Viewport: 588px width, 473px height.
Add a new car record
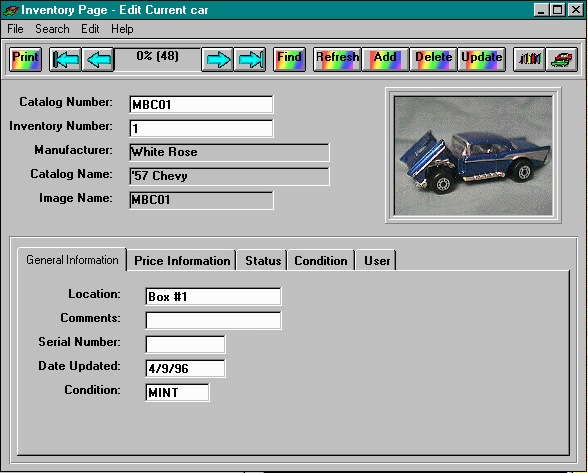(x=385, y=59)
